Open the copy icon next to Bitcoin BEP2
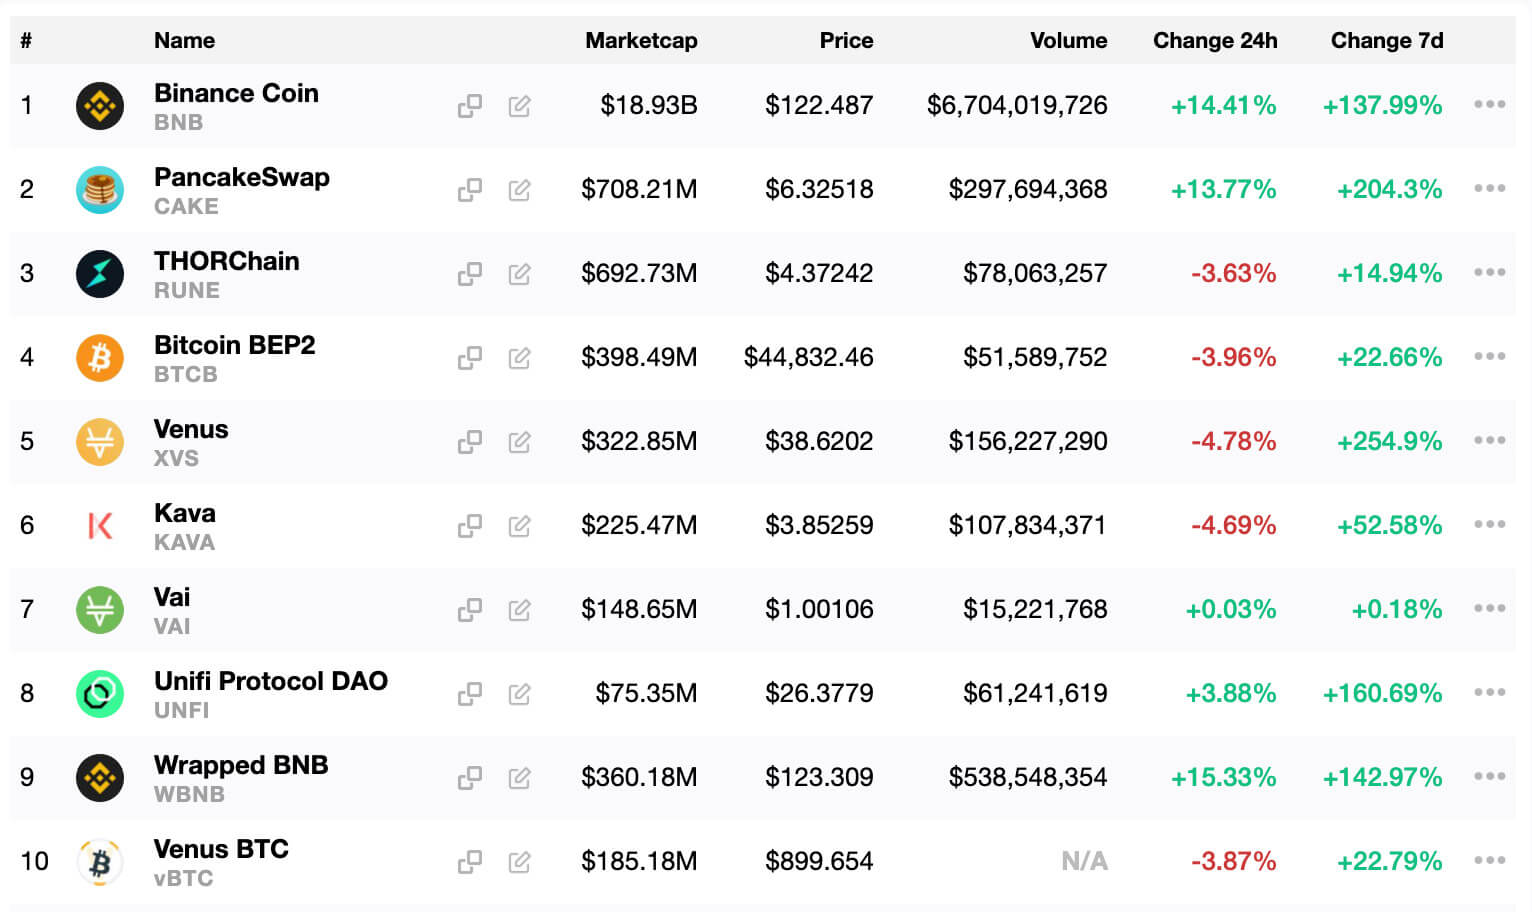Screen dimensions: 1532x912 [470, 357]
